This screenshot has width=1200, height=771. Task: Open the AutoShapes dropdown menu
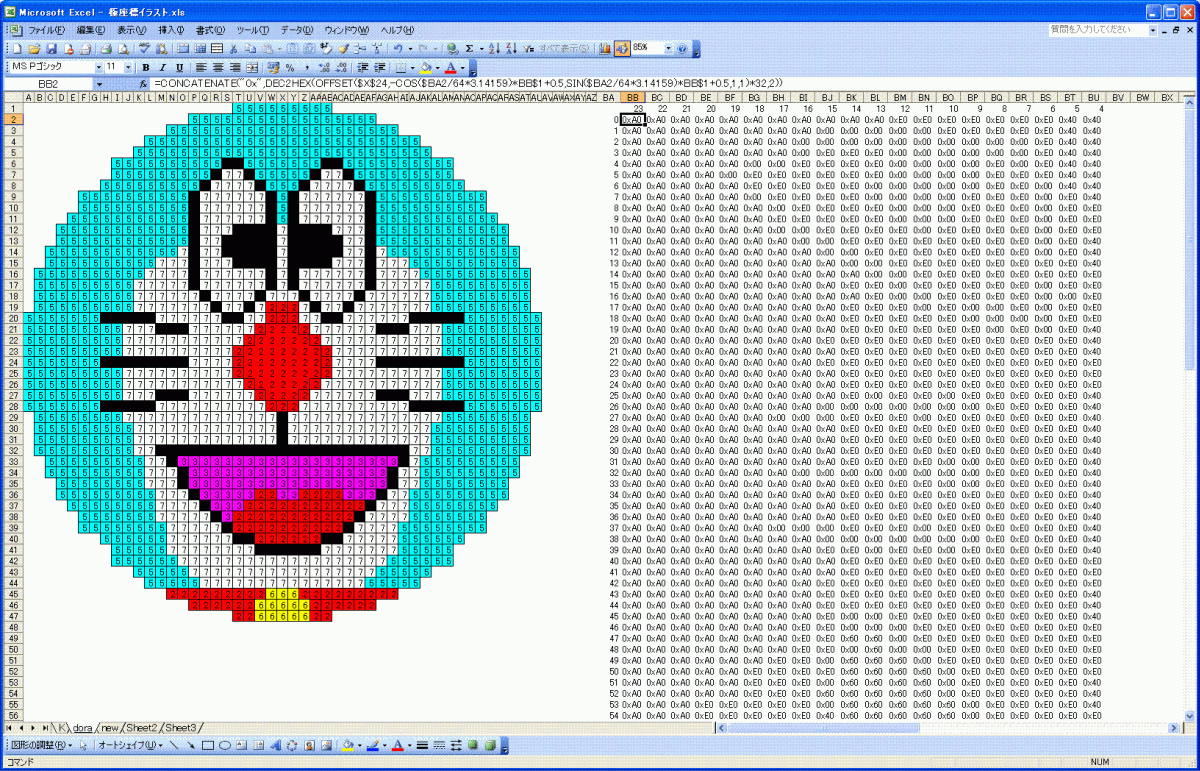[x=130, y=745]
